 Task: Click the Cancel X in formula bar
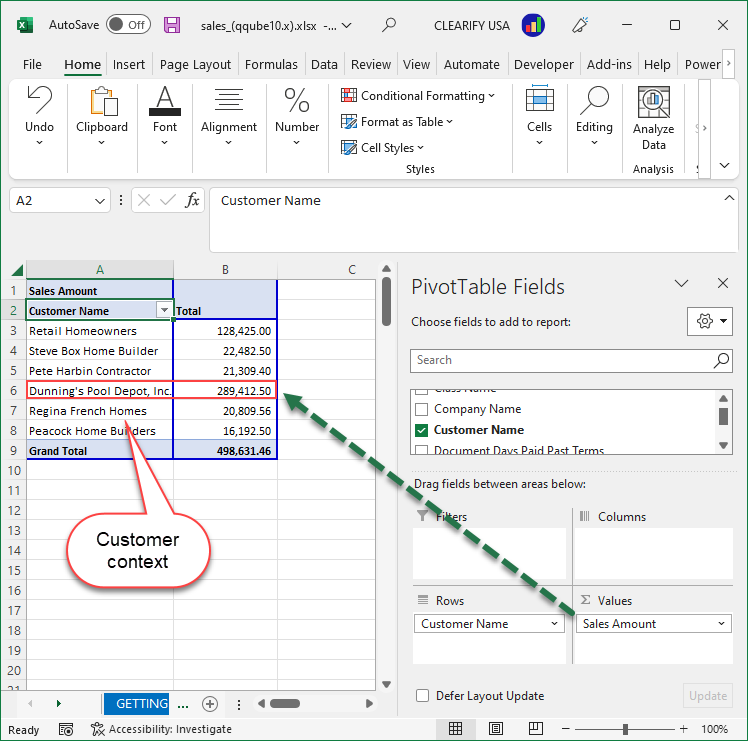(144, 200)
